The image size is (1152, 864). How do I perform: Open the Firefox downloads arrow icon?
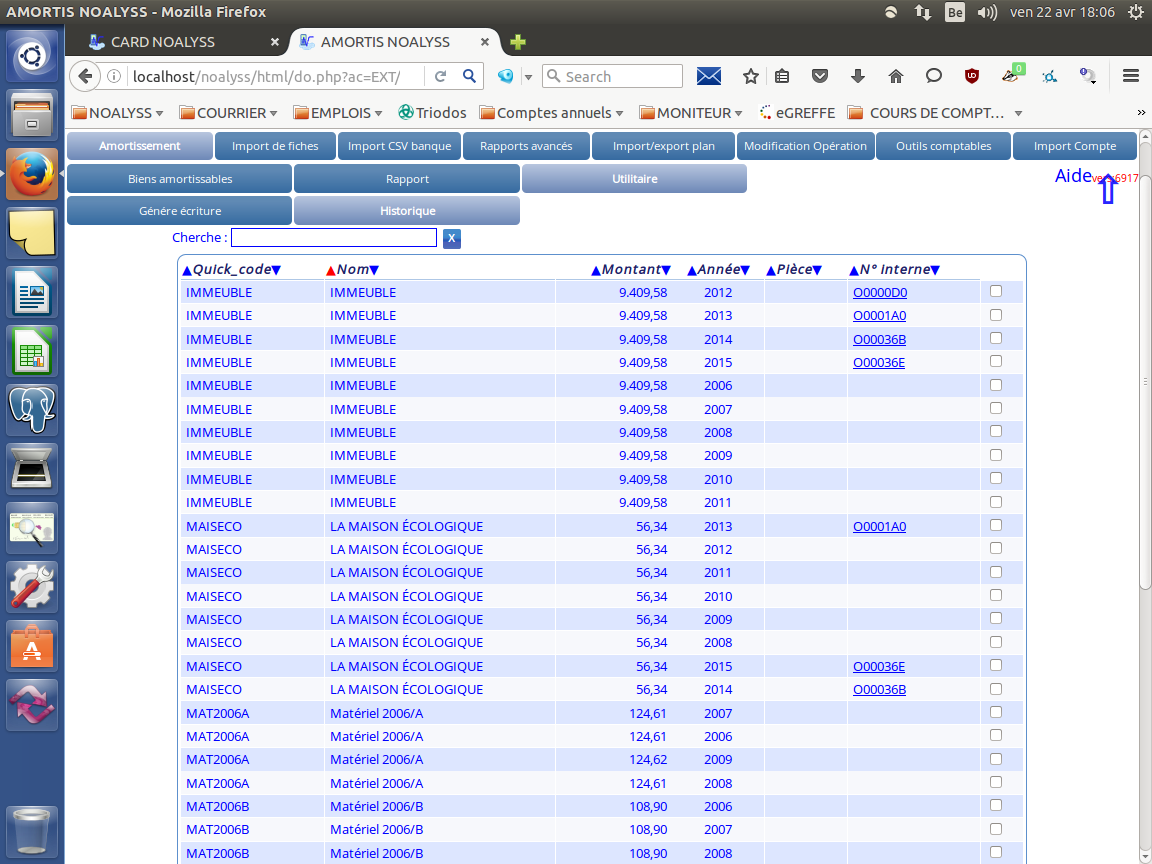click(x=858, y=76)
